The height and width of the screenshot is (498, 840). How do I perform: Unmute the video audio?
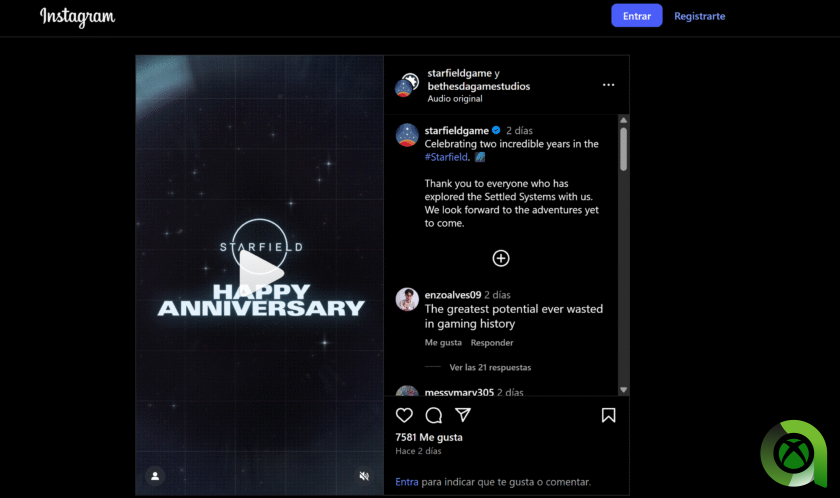pyautogui.click(x=364, y=476)
